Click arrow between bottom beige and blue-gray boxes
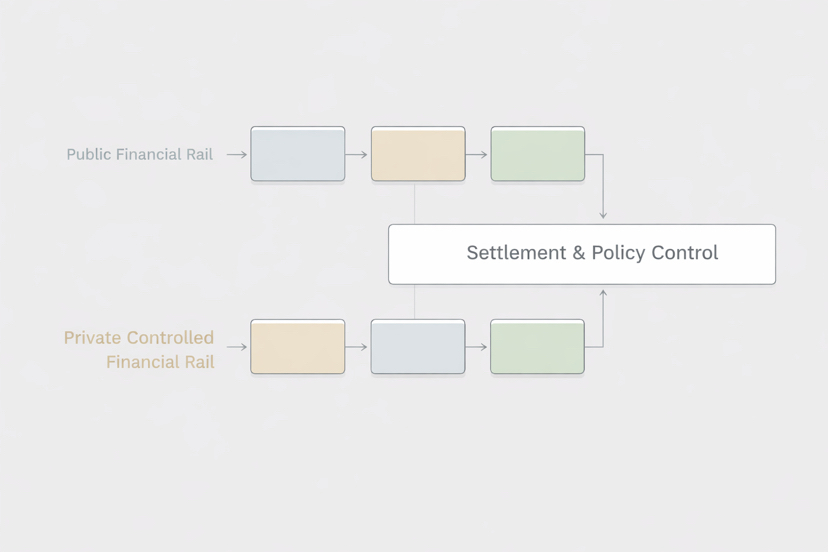The height and width of the screenshot is (552, 828). (x=357, y=347)
